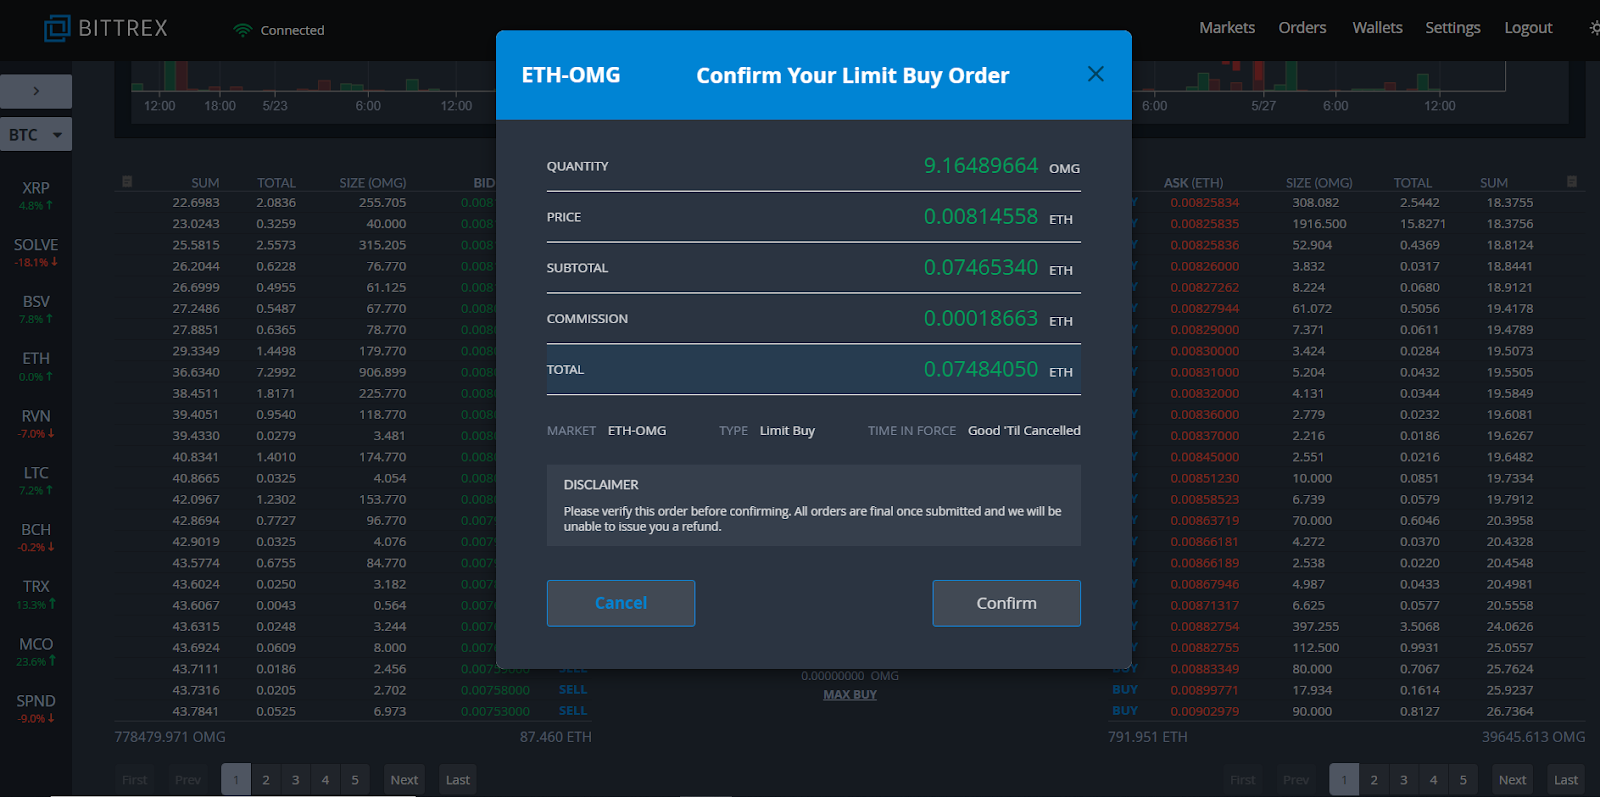This screenshot has width=1600, height=797.
Task: Click ask price 0.00830000
Action: 1205,351
